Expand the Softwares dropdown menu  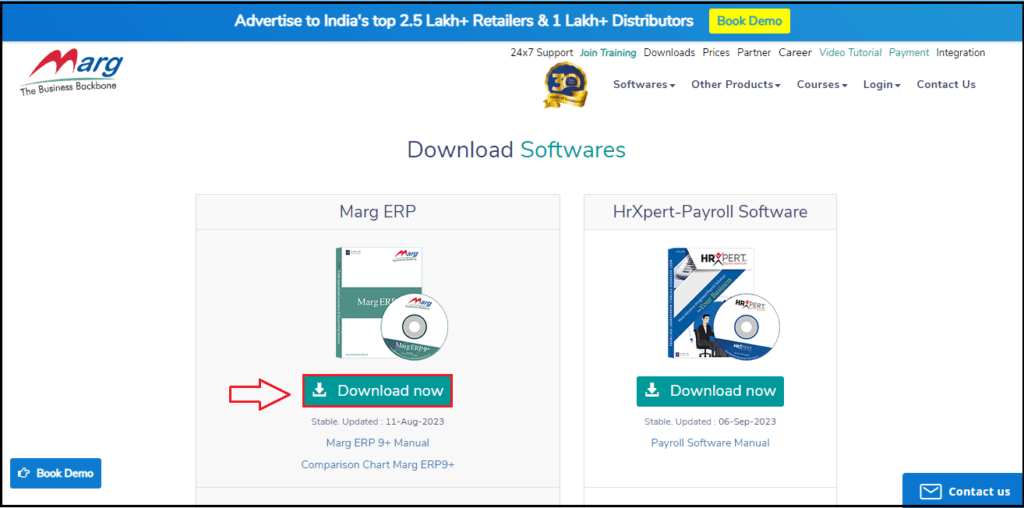pos(644,84)
